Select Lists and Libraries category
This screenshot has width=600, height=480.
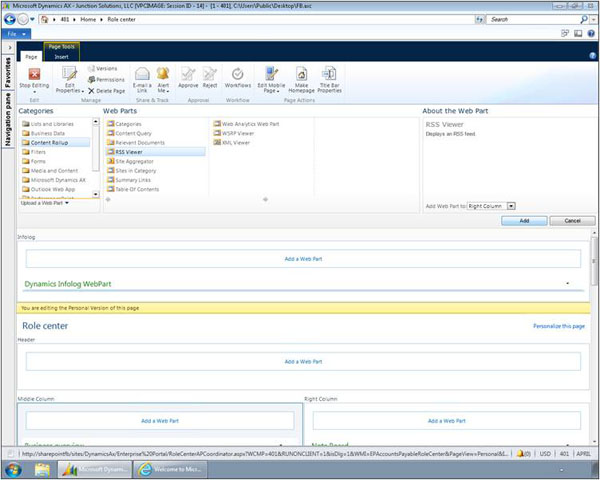point(48,124)
